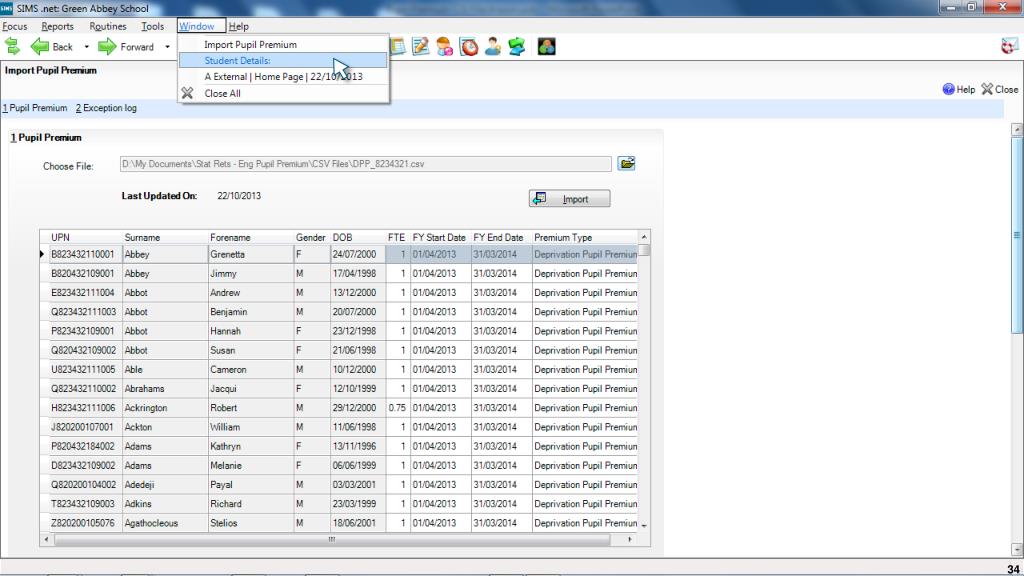The image size is (1024, 576).
Task: Sort by the Forename column header
Action: tap(251, 237)
